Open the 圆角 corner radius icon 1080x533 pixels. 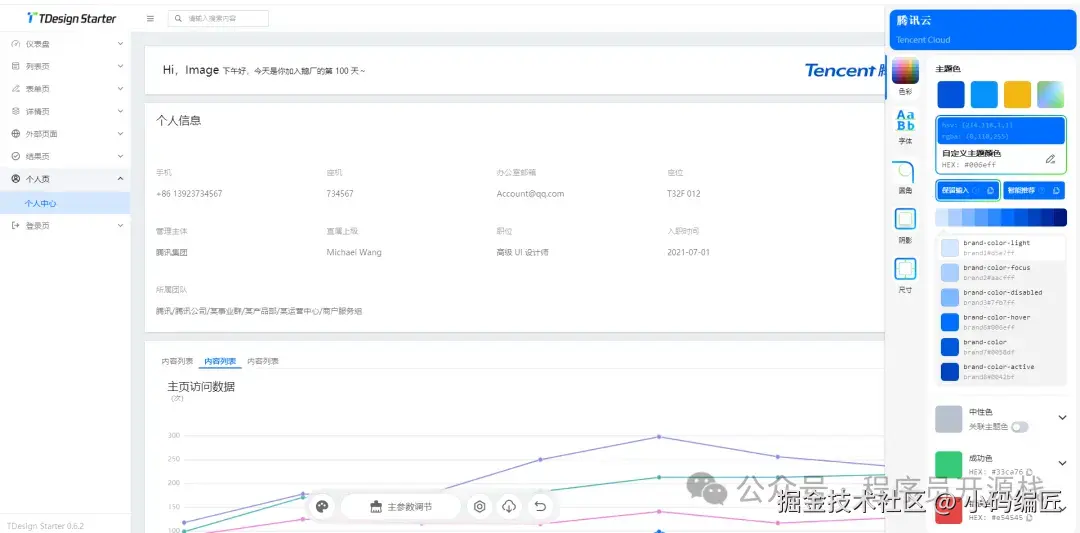905,171
